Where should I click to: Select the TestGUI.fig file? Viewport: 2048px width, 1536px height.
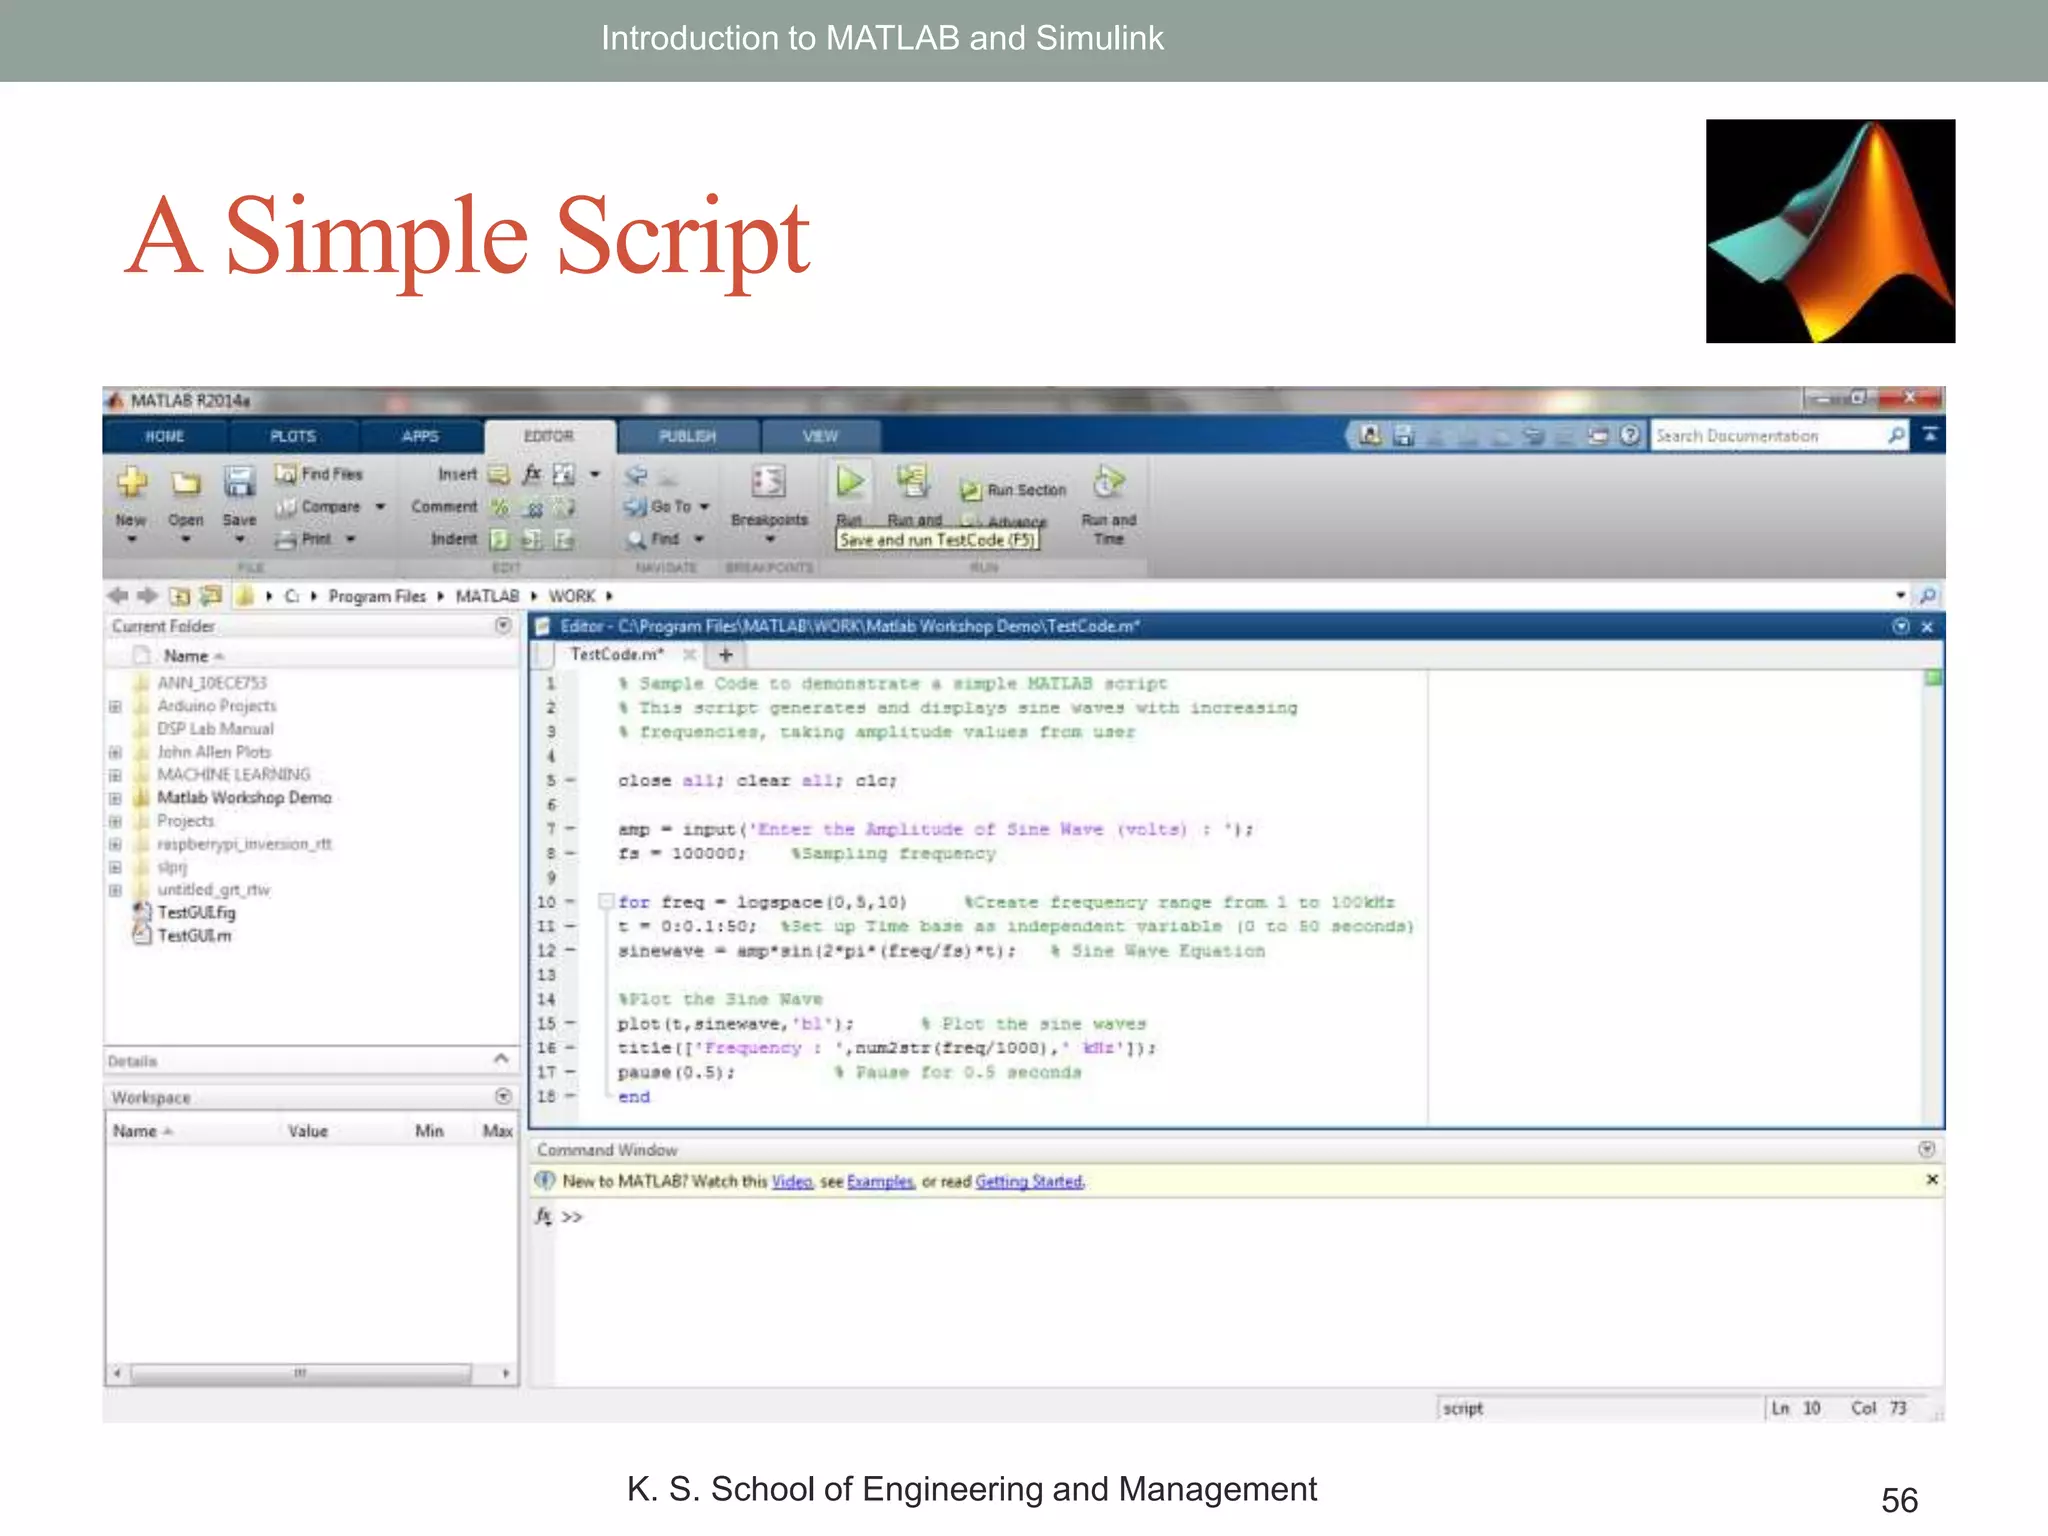[x=196, y=913]
